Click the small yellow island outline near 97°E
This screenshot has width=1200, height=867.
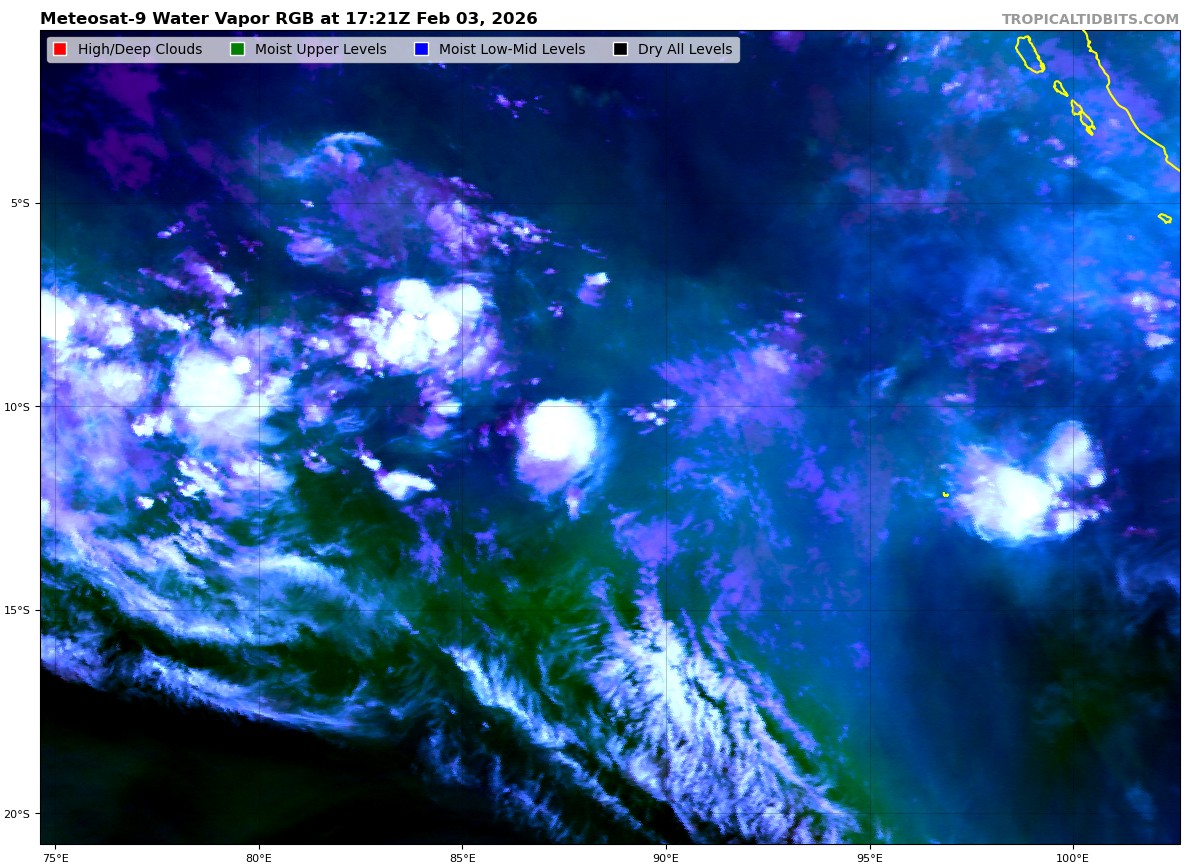pos(946,494)
